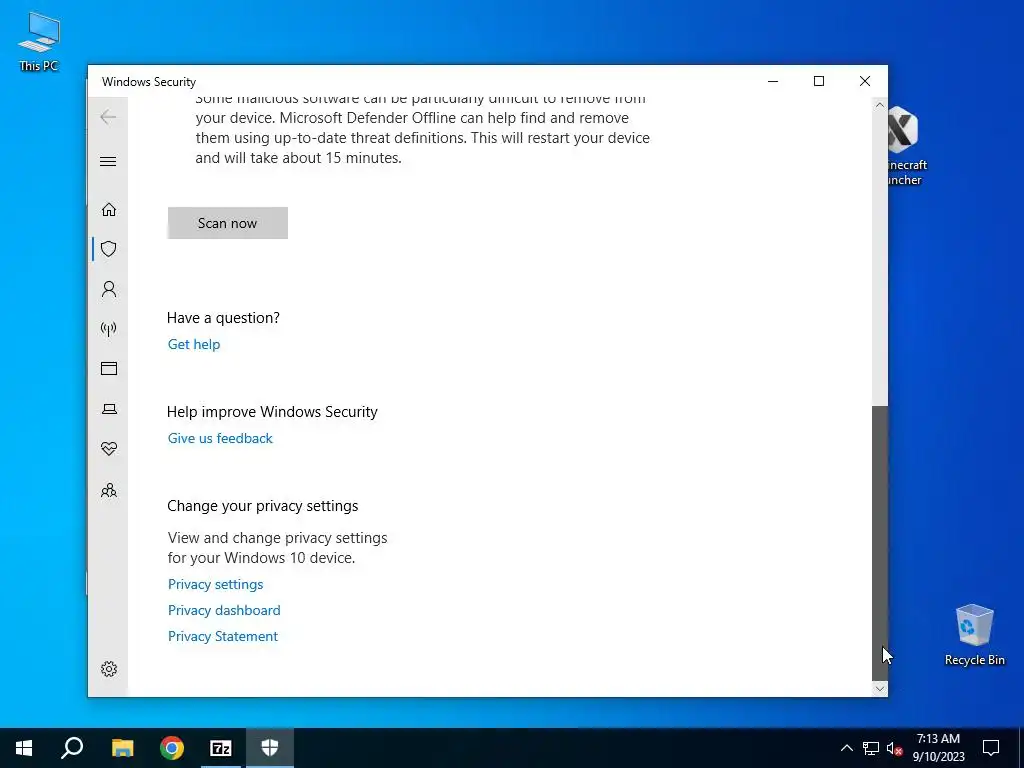Select the This PC desktop icon
1024x768 pixels.
(x=39, y=40)
